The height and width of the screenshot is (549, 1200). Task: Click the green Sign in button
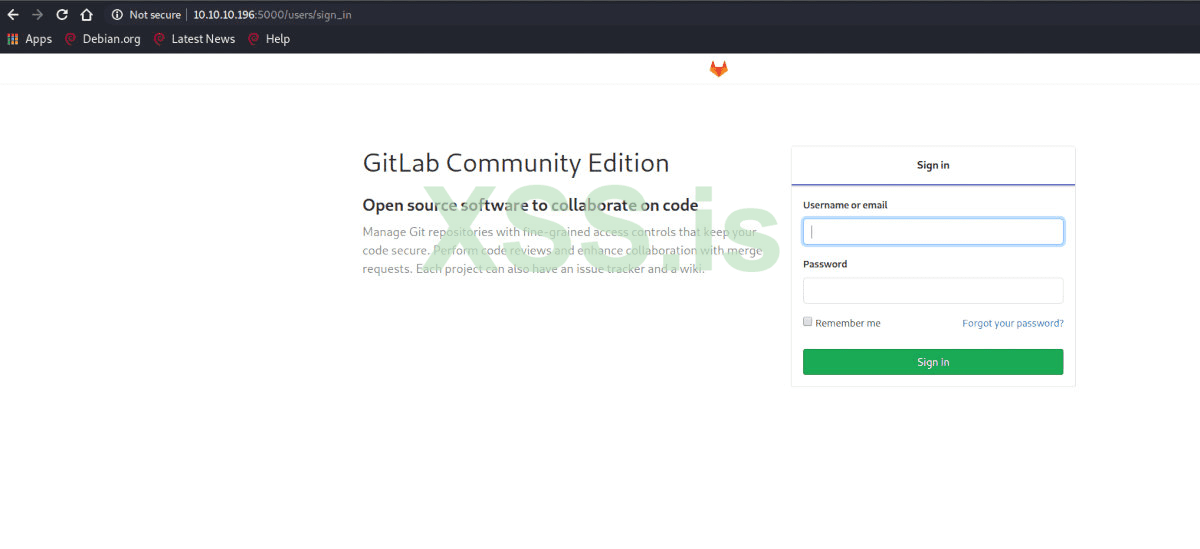(x=933, y=362)
